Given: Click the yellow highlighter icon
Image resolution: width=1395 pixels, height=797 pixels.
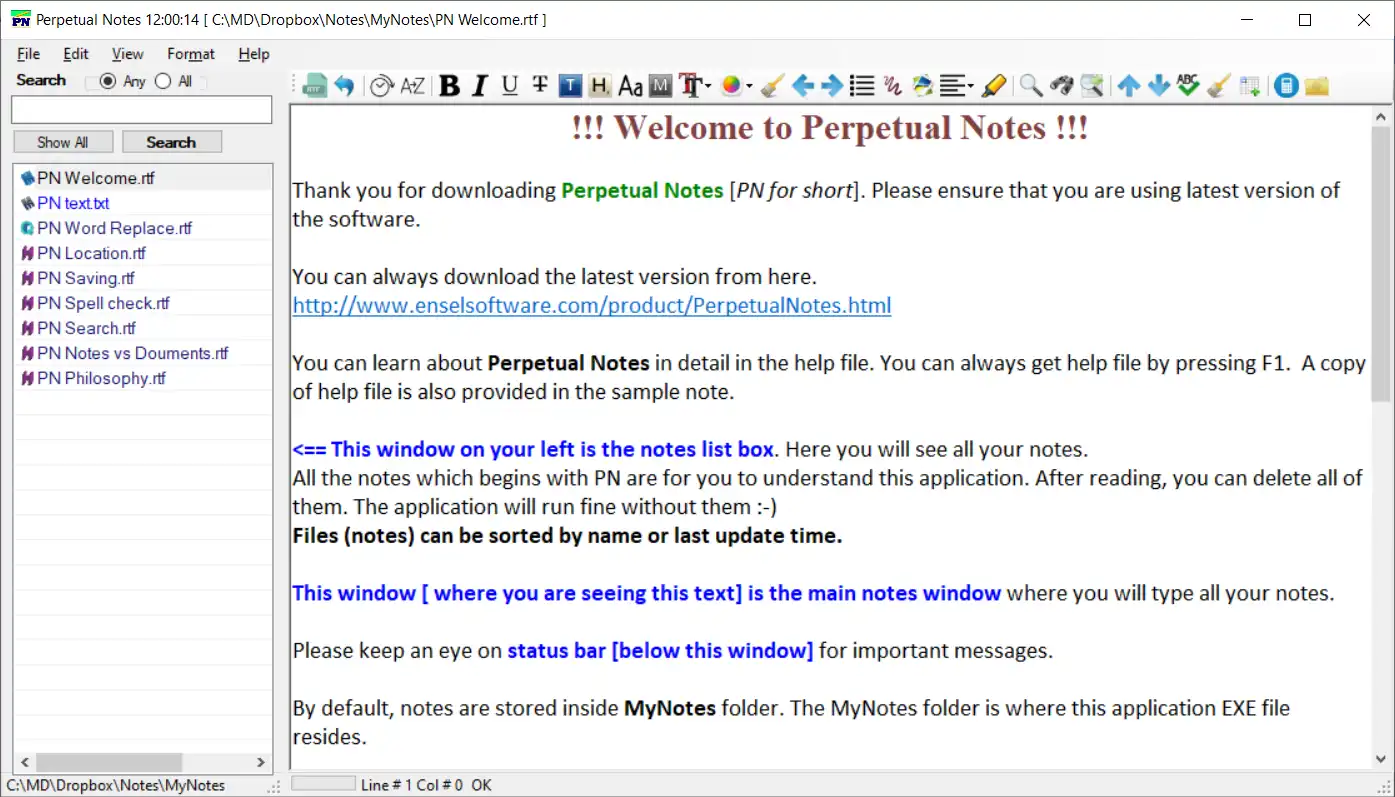Looking at the screenshot, I should tap(993, 86).
